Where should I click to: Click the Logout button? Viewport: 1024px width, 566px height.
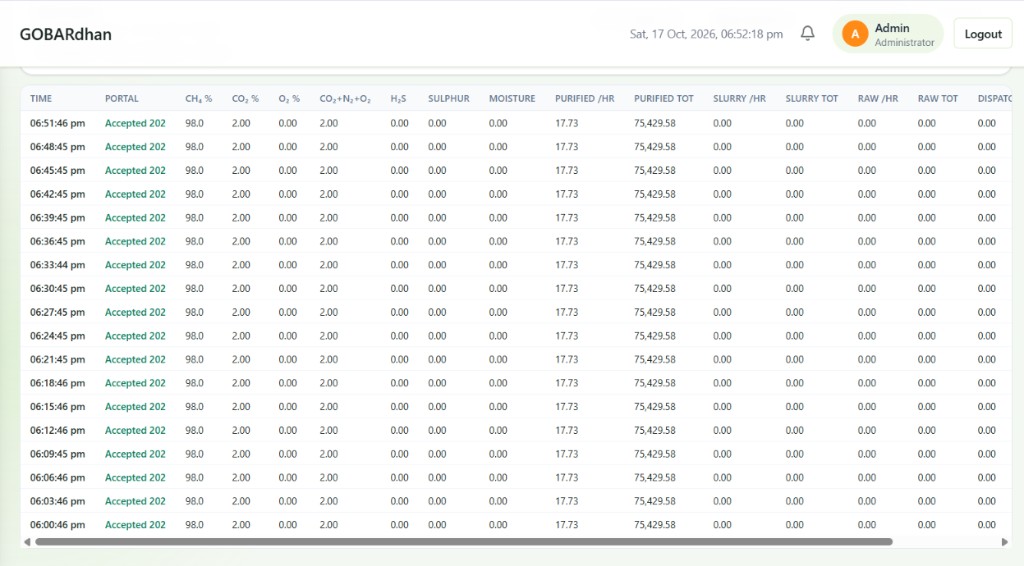click(x=983, y=34)
